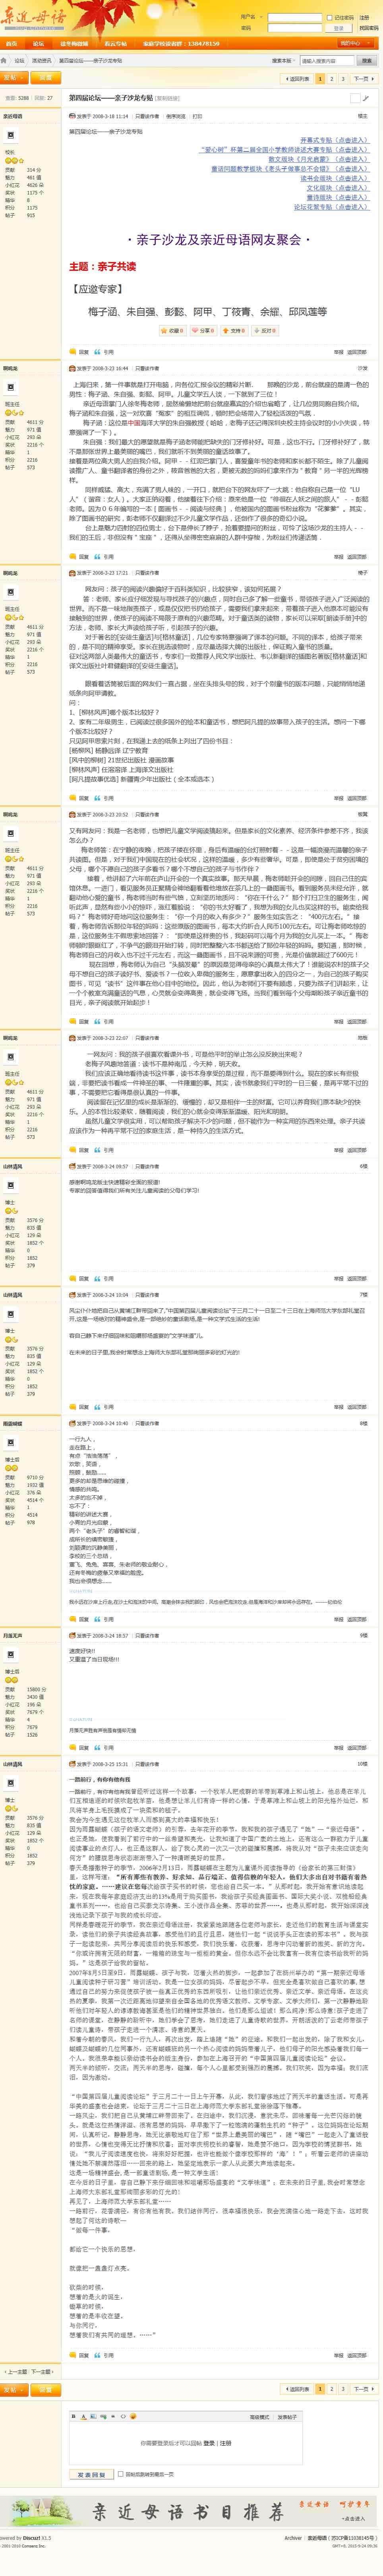Click 返回列表 in the top pagination
The height and width of the screenshot is (2576, 383).
click(297, 78)
